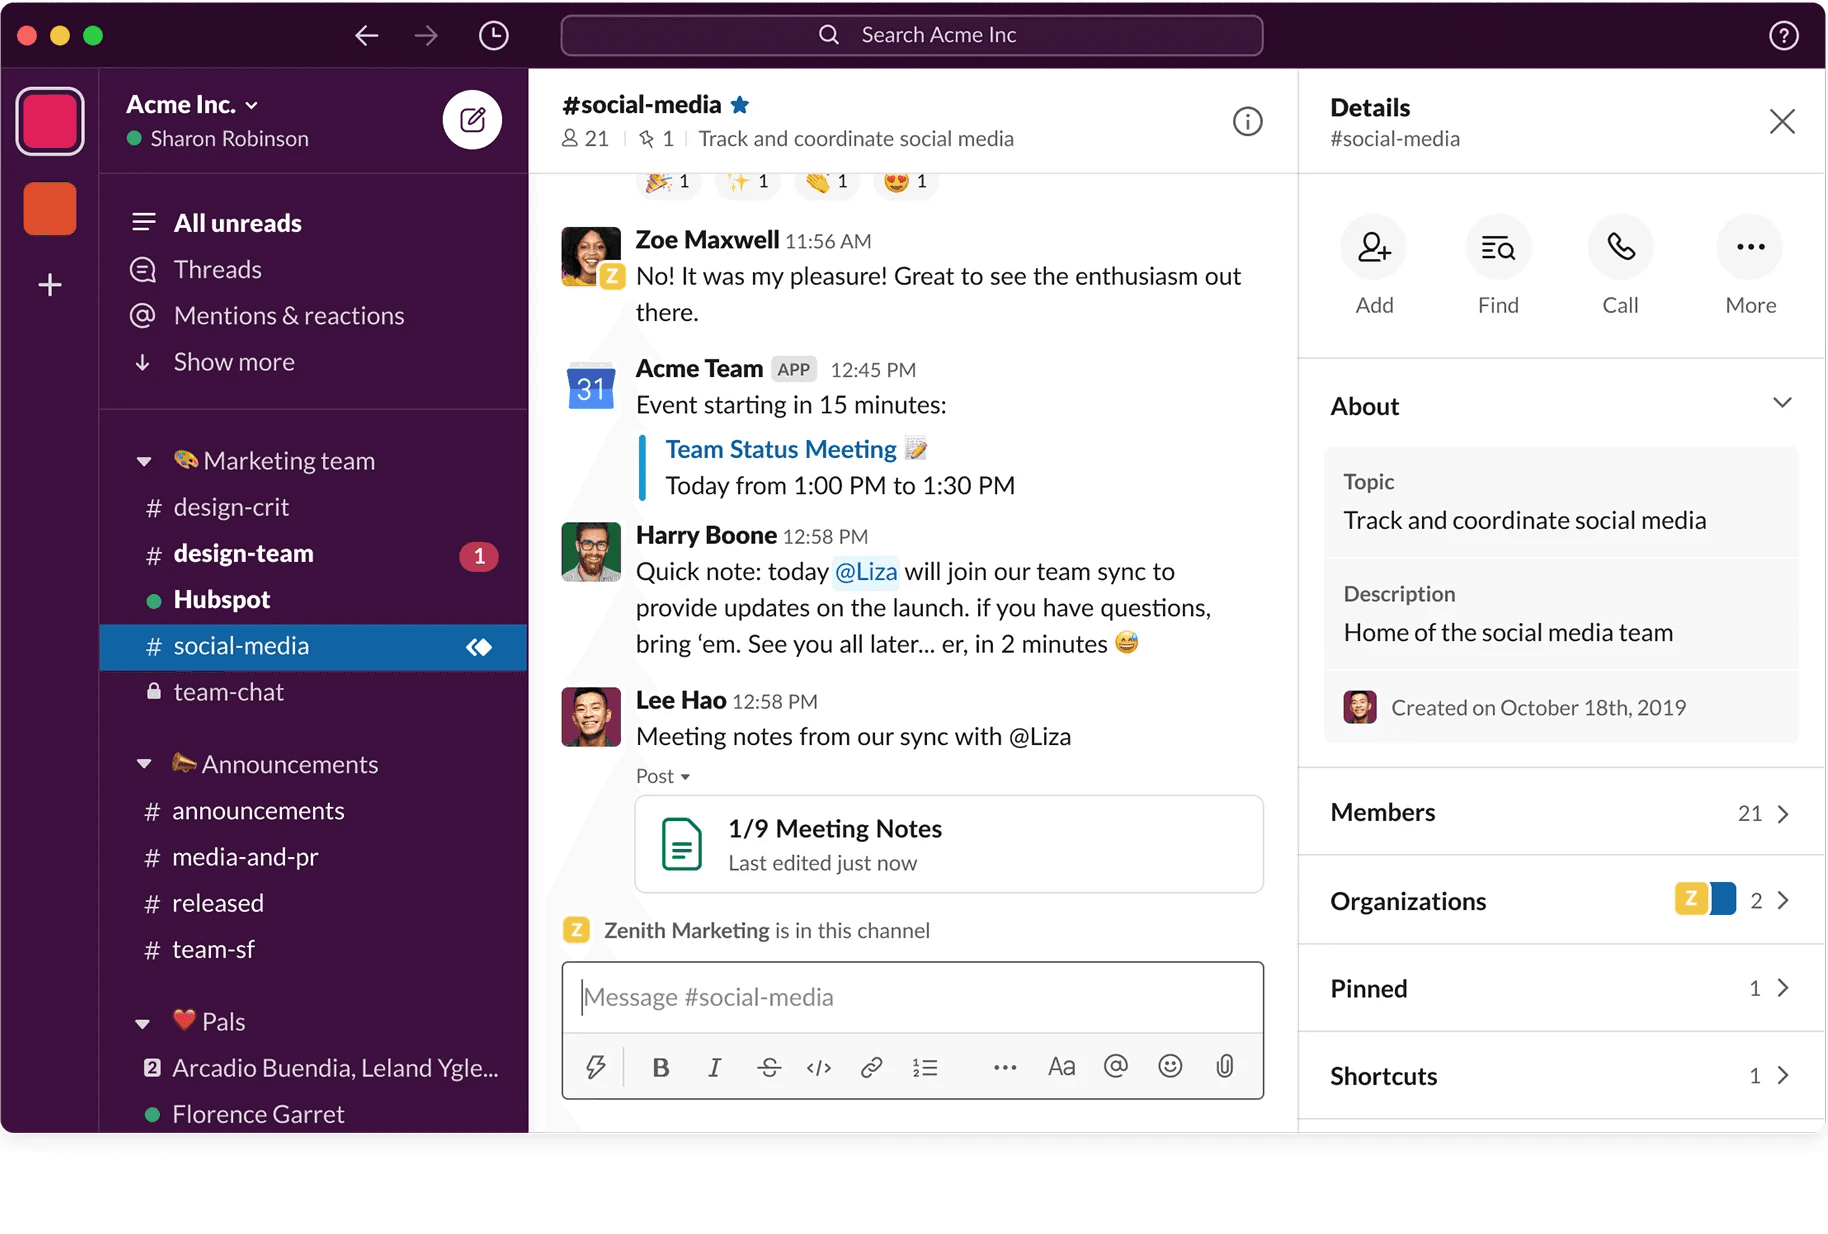Open more formatting options ellipsis

pyautogui.click(x=1005, y=1067)
